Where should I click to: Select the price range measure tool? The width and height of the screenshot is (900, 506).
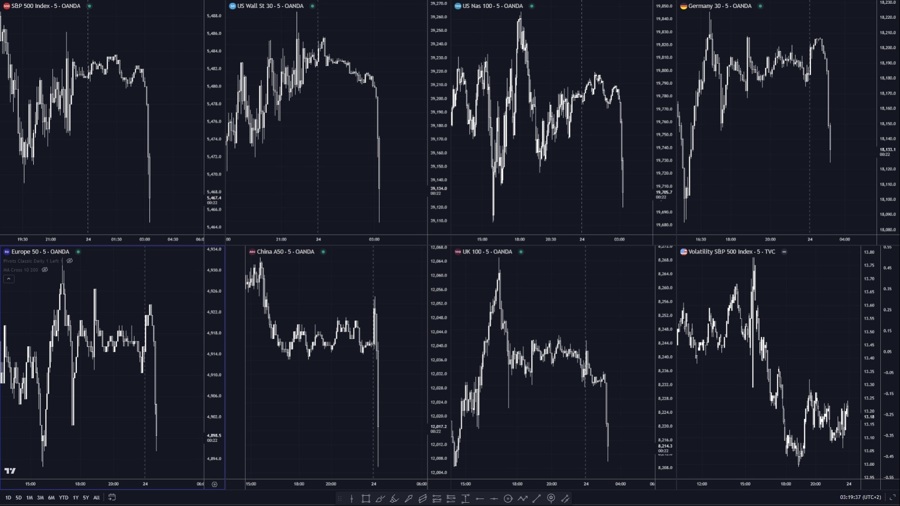tap(465, 499)
